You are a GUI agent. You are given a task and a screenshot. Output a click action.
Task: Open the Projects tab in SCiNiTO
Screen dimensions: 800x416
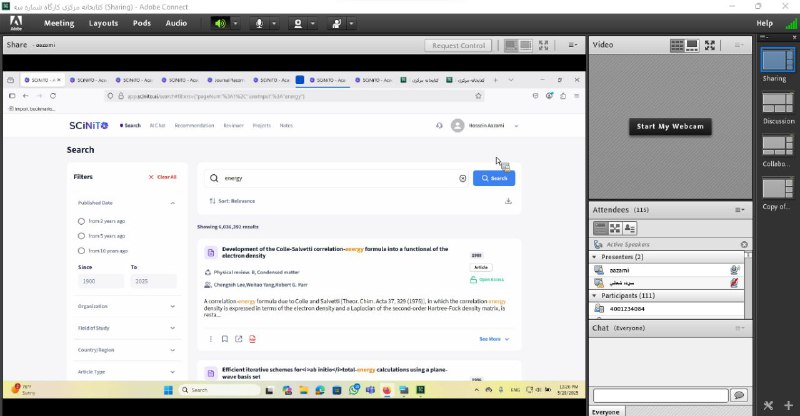tap(262, 126)
